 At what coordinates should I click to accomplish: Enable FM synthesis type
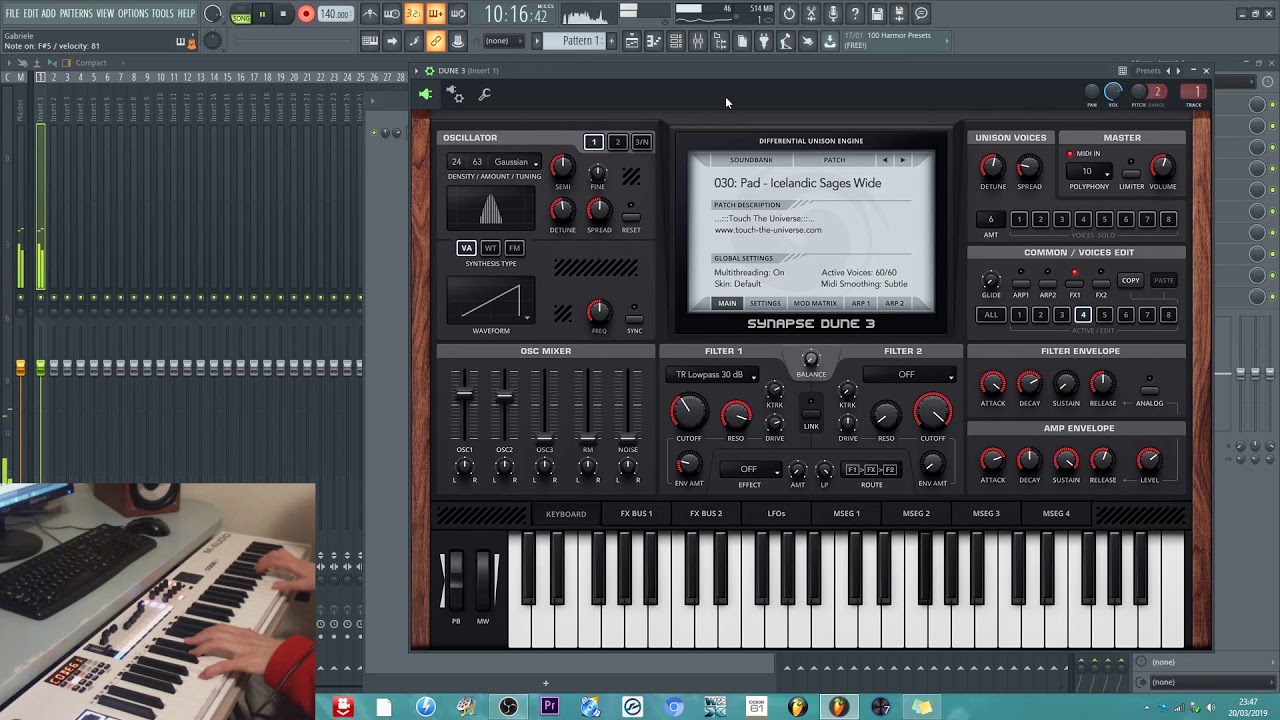514,248
